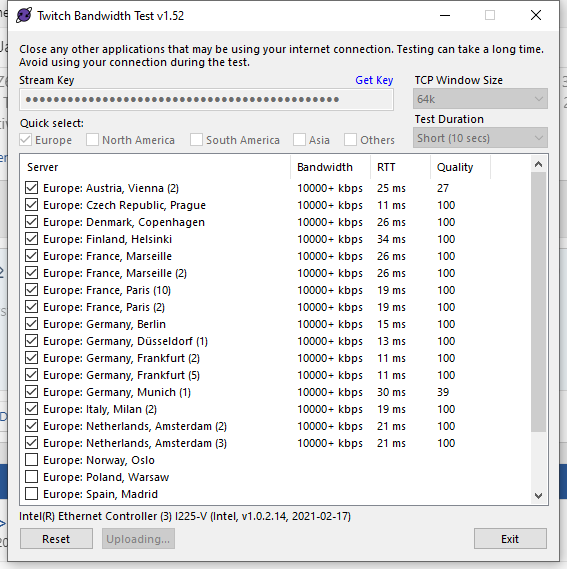Open TCP Window Size dropdown
This screenshot has width=567, height=569.
pyautogui.click(x=480, y=99)
